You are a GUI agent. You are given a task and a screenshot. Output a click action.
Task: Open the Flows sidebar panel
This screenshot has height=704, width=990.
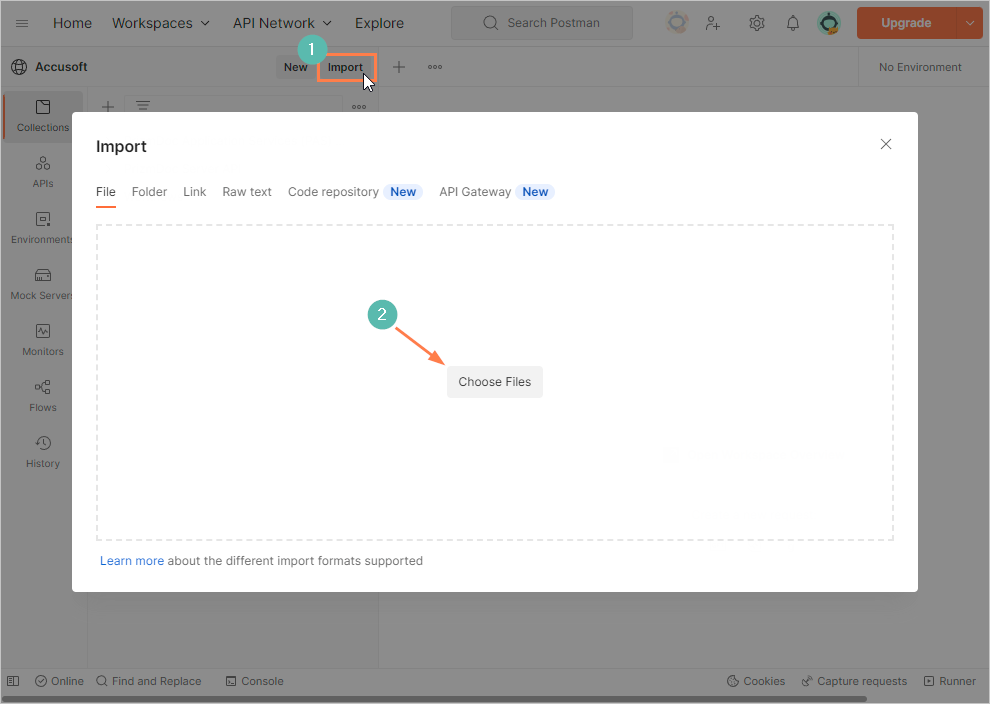point(43,396)
